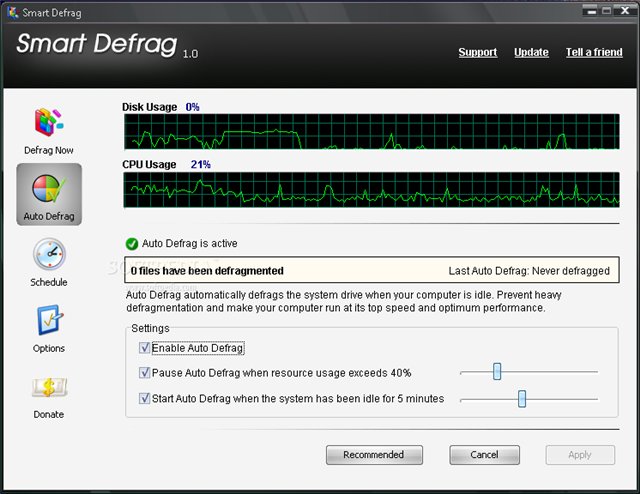Toggle Start Auto Defrag when idle checkbox
The image size is (640, 494).
point(144,398)
